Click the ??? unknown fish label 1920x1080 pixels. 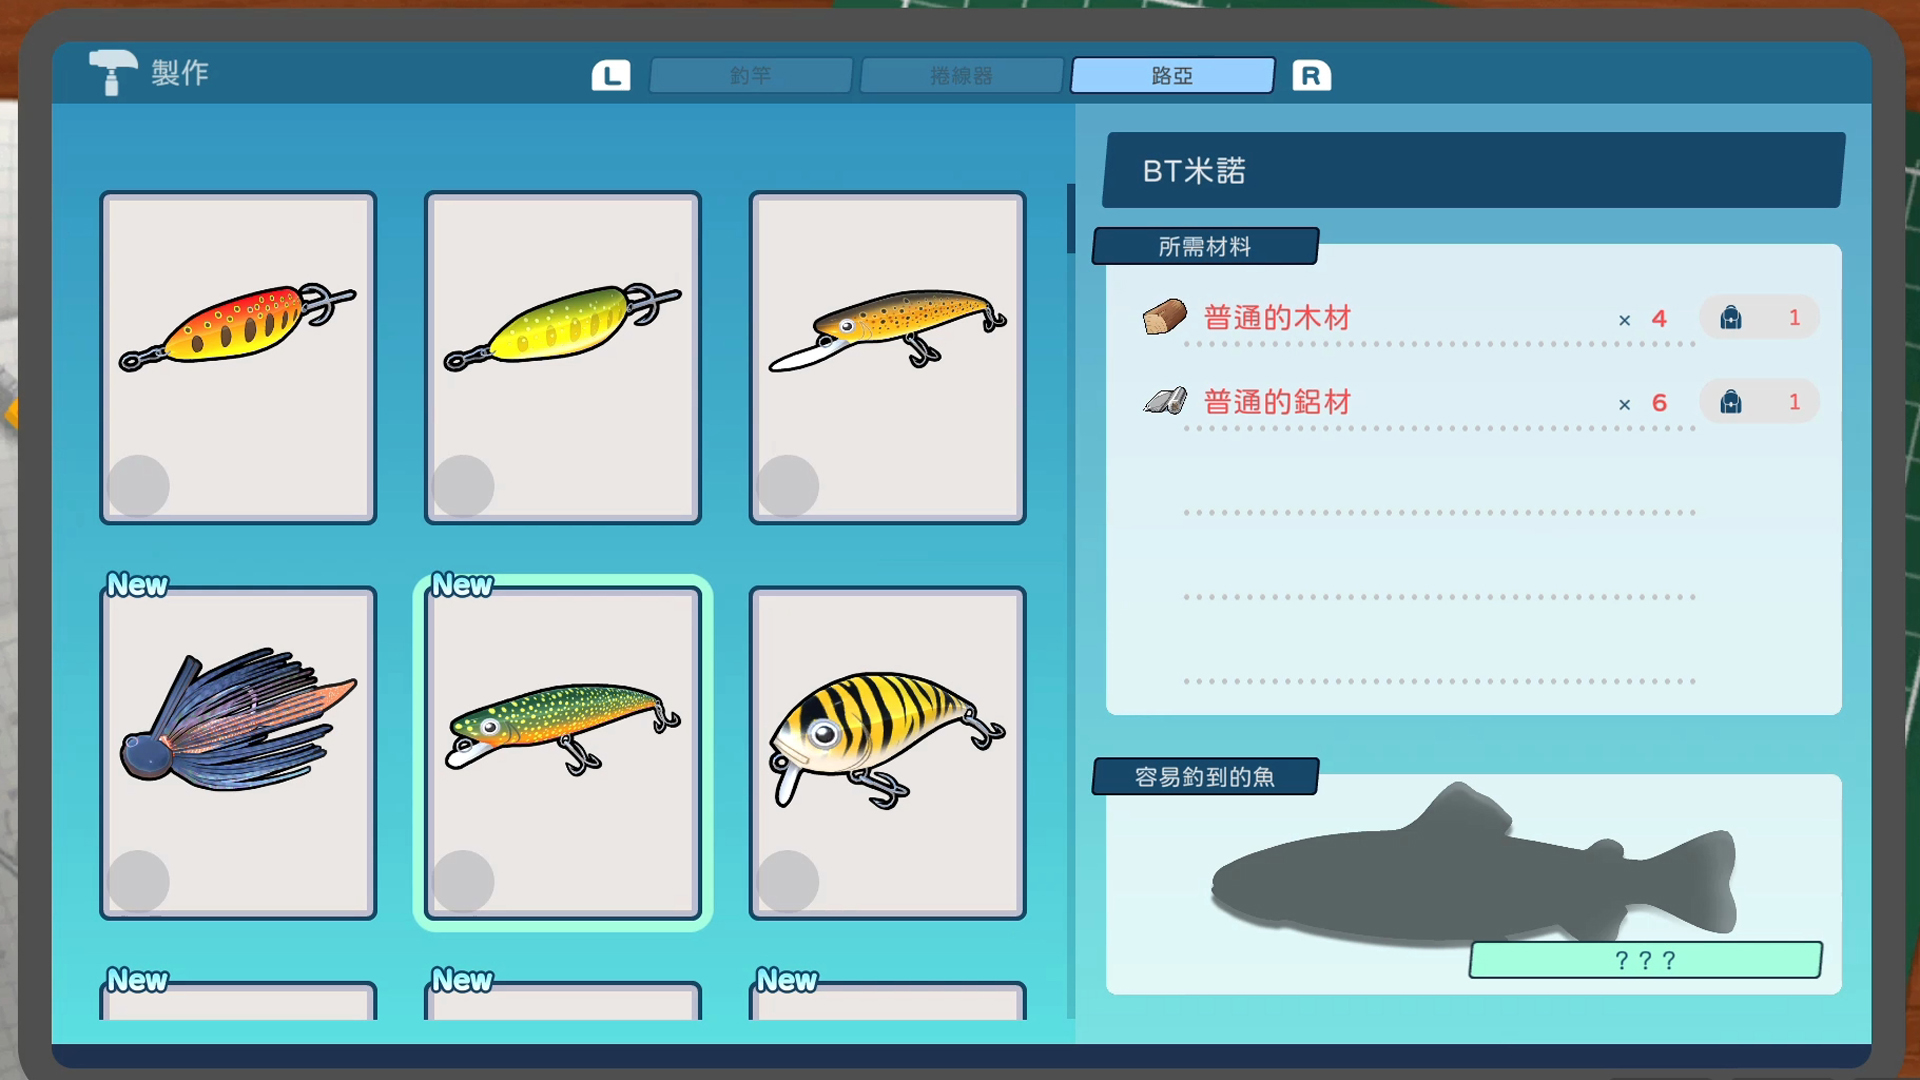[1645, 960]
